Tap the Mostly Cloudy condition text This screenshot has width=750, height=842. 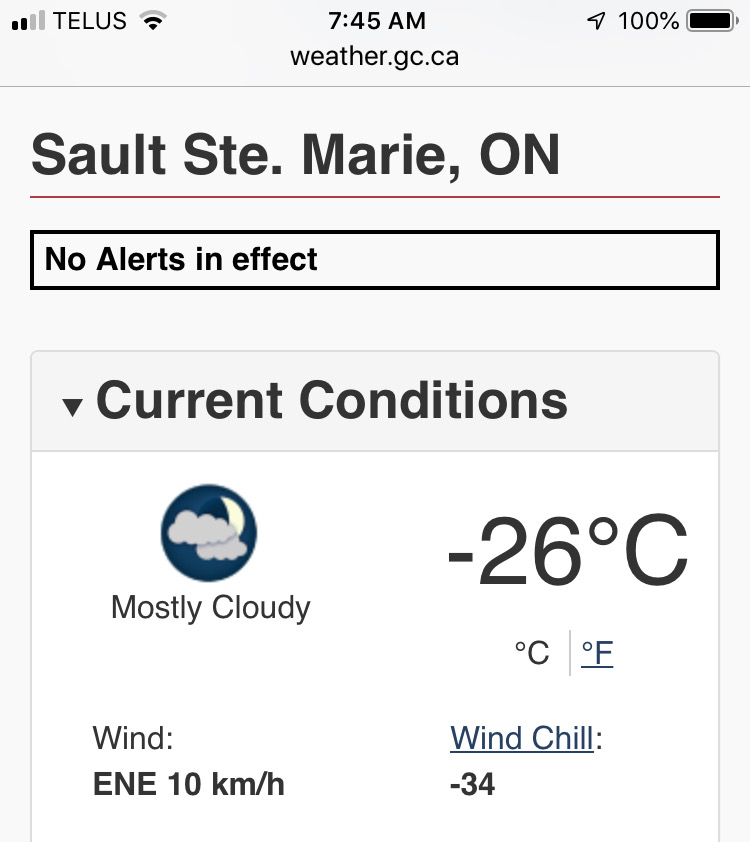(210, 607)
